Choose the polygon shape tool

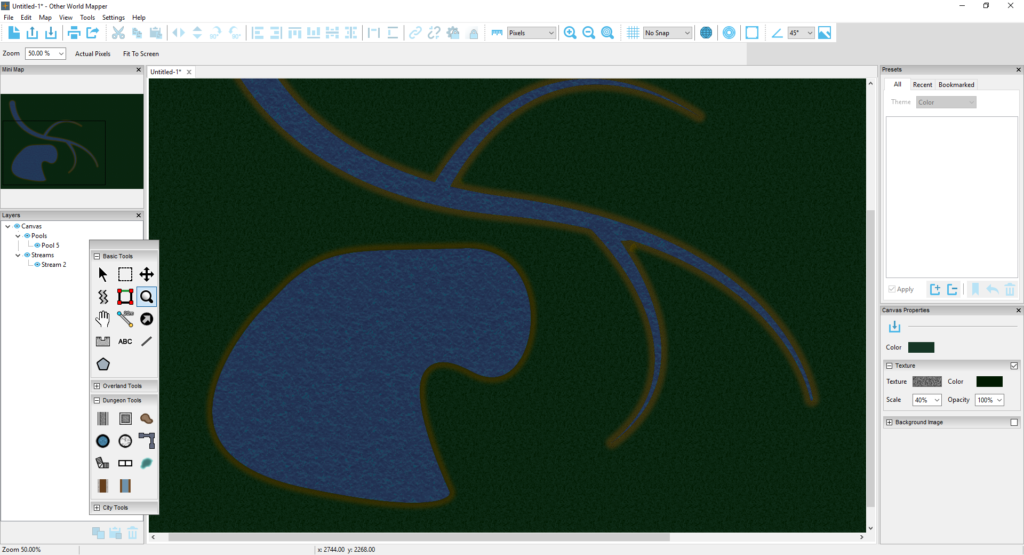pyautogui.click(x=102, y=364)
